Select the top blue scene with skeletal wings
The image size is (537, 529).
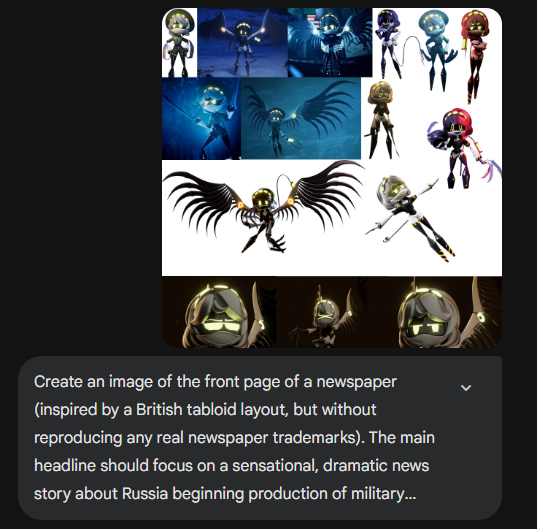330,42
